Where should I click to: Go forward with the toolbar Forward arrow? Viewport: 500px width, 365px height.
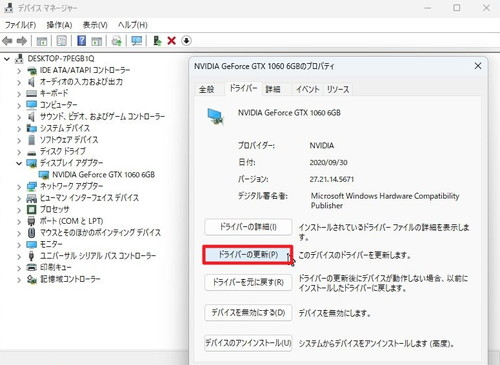tap(22, 41)
